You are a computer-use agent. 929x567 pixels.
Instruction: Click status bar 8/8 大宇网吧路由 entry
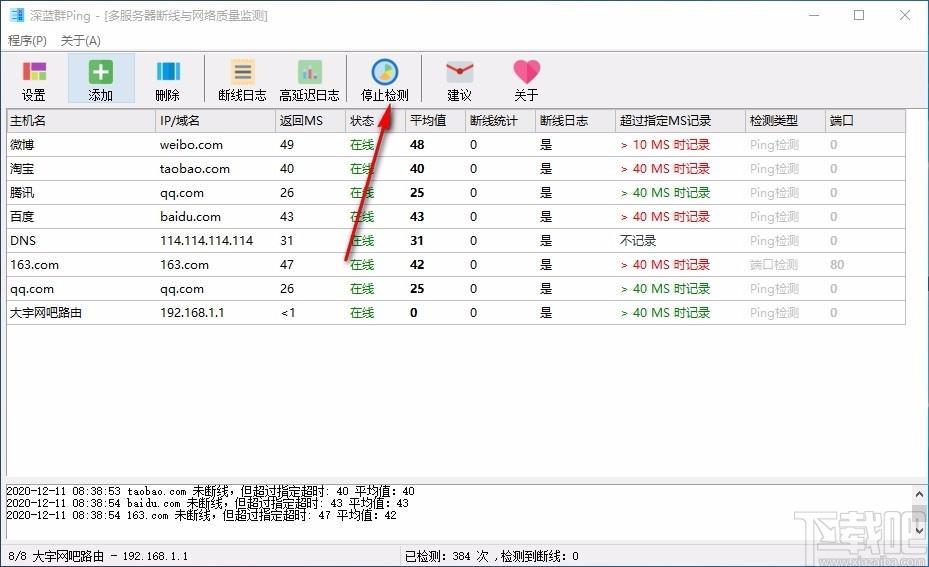click(x=98, y=556)
